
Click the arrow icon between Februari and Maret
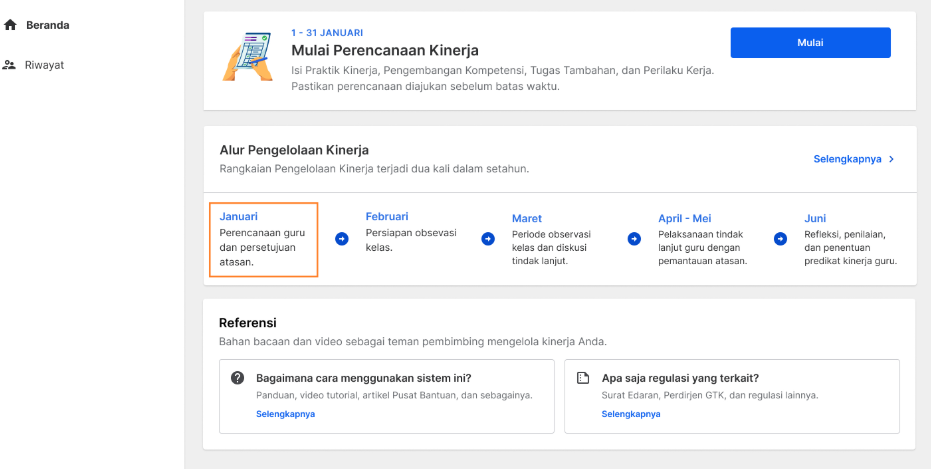coord(488,239)
